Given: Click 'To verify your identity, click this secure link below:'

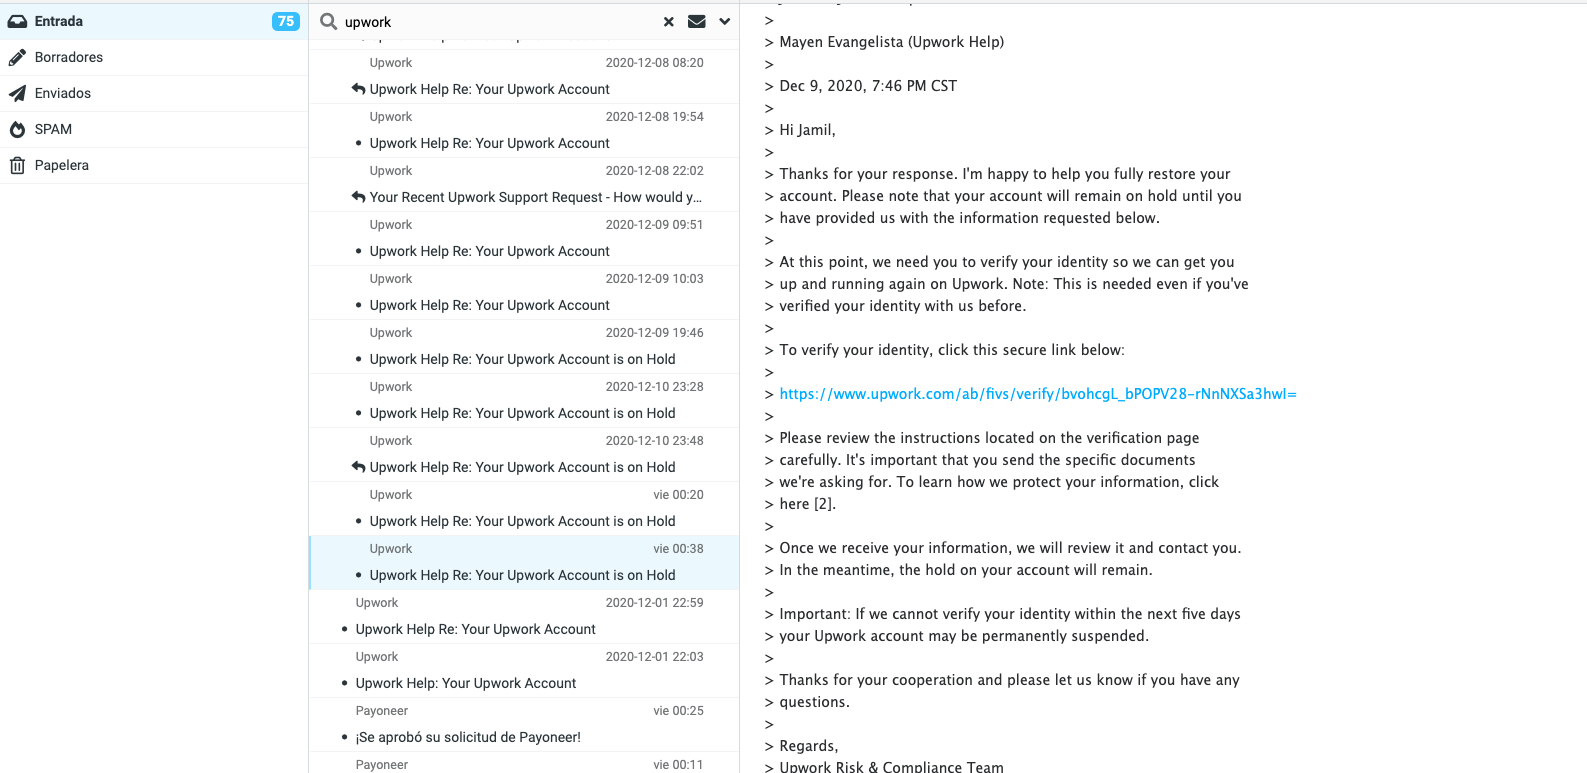Looking at the screenshot, I should [x=952, y=350].
